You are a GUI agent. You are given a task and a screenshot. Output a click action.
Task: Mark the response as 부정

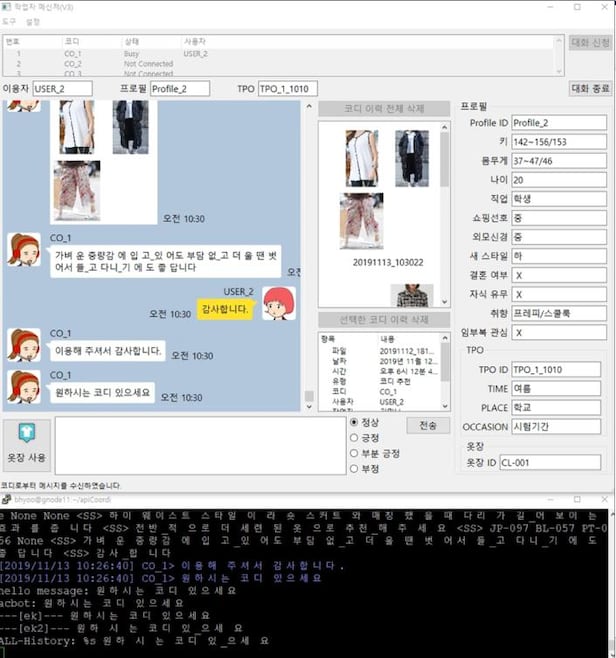pyautogui.click(x=355, y=467)
